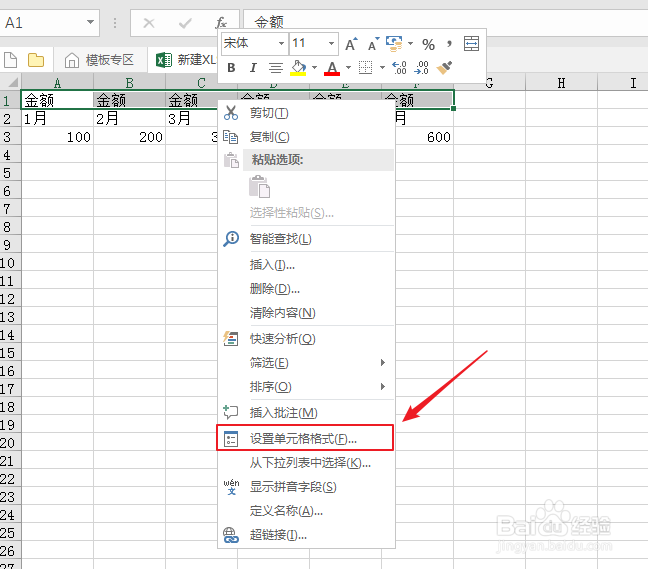This screenshot has width=648, height=569.
Task: Select 插入批注(M) menu entry
Action: (x=306, y=412)
